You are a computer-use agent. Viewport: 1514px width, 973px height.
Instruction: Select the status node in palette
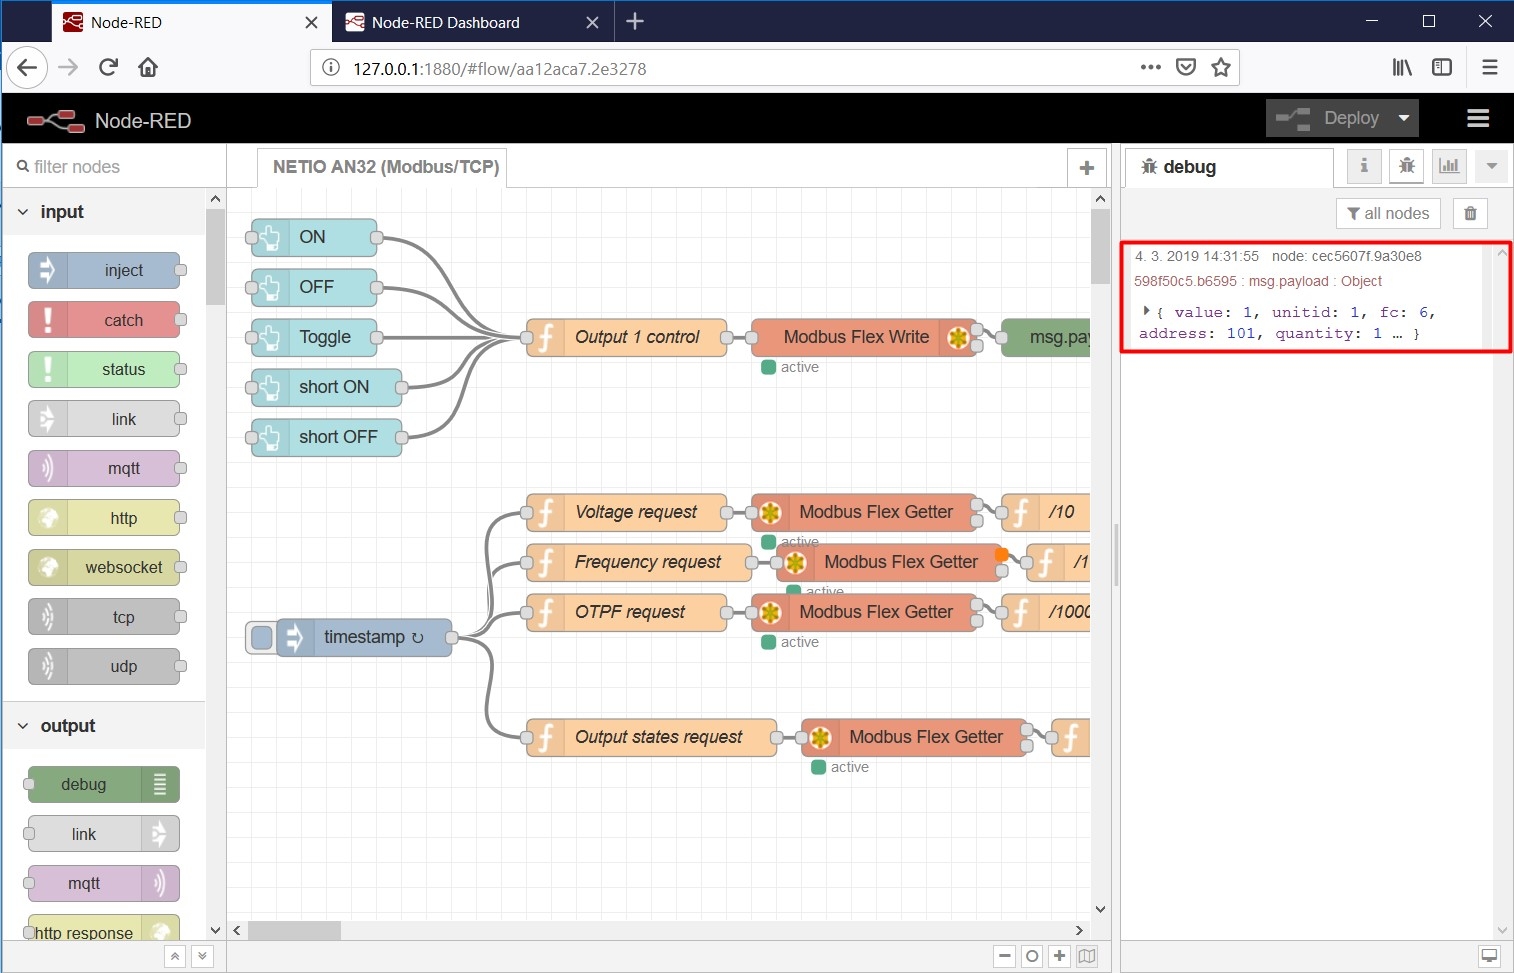pos(105,369)
